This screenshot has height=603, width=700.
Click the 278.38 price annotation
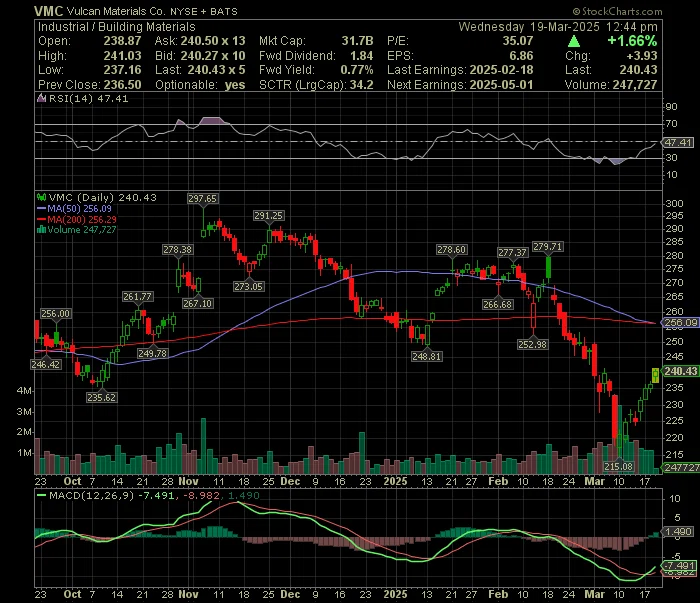178,250
